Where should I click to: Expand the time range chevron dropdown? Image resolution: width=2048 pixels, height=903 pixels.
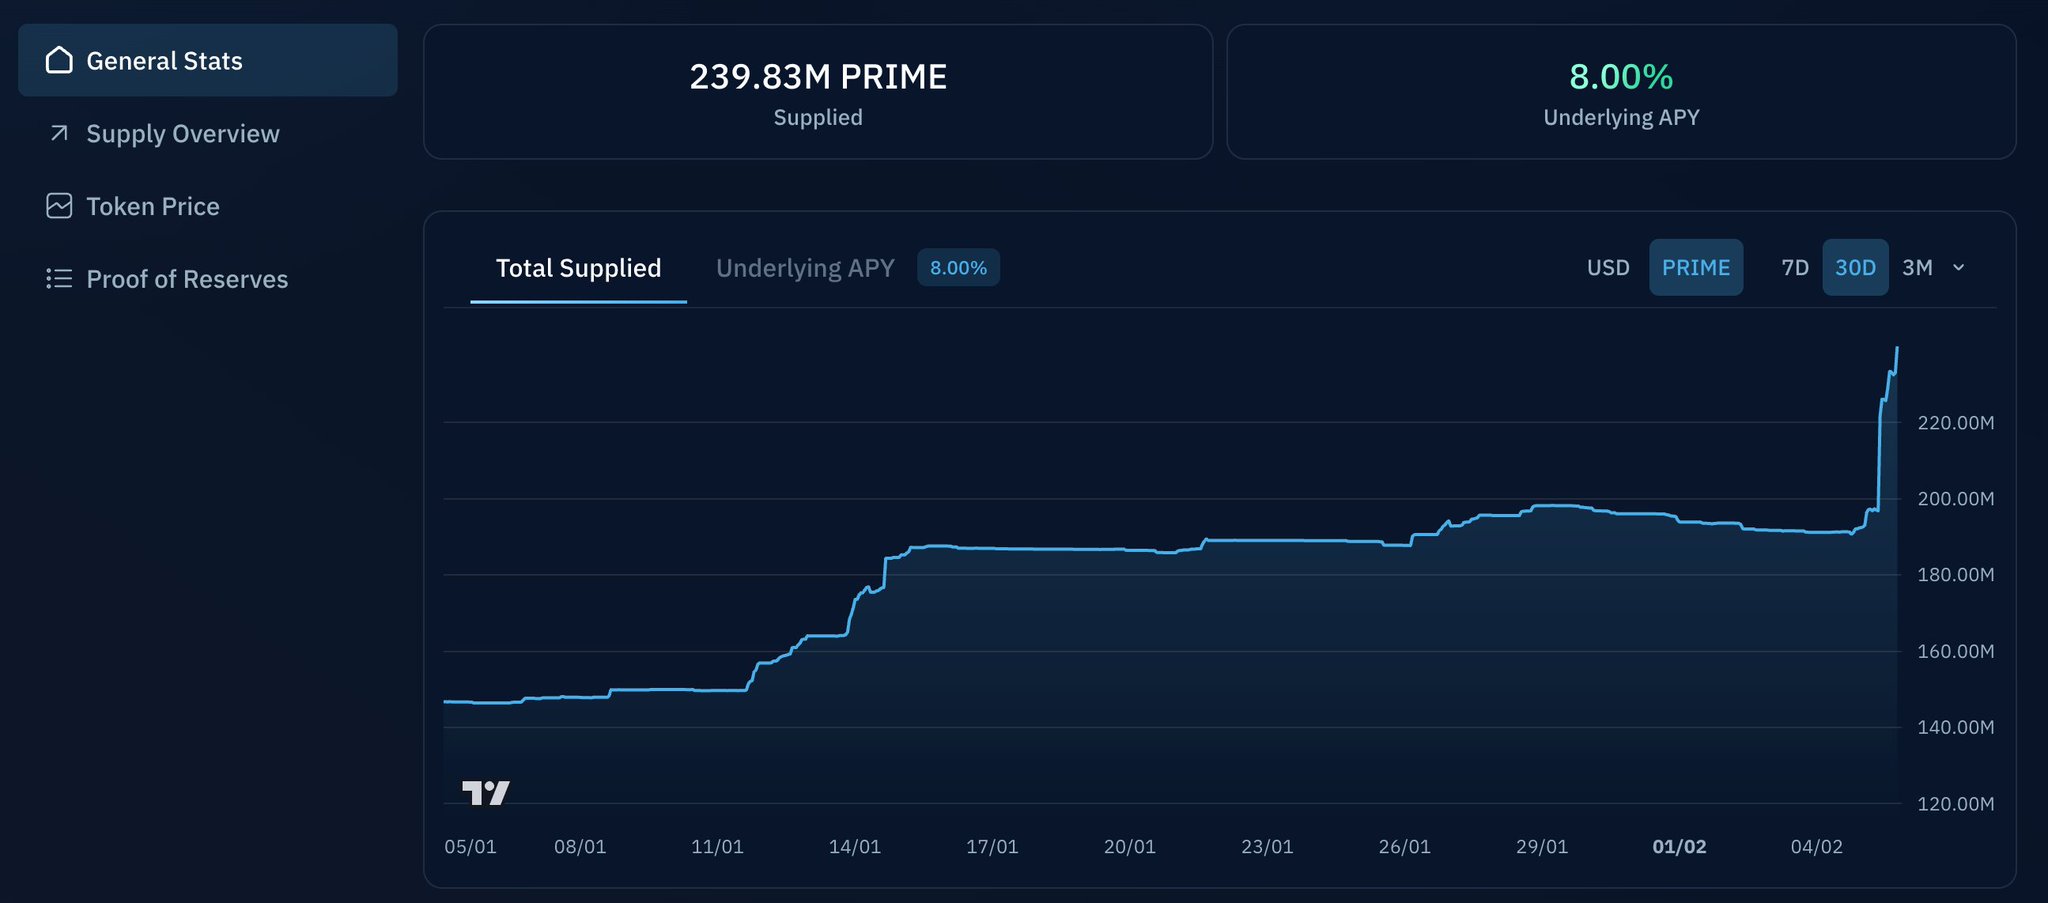click(1959, 268)
